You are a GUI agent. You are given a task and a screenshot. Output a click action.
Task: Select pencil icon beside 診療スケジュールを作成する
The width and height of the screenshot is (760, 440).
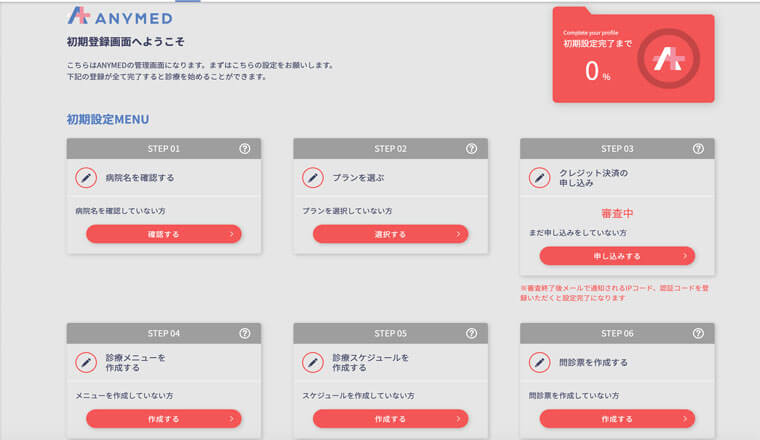tap(313, 362)
